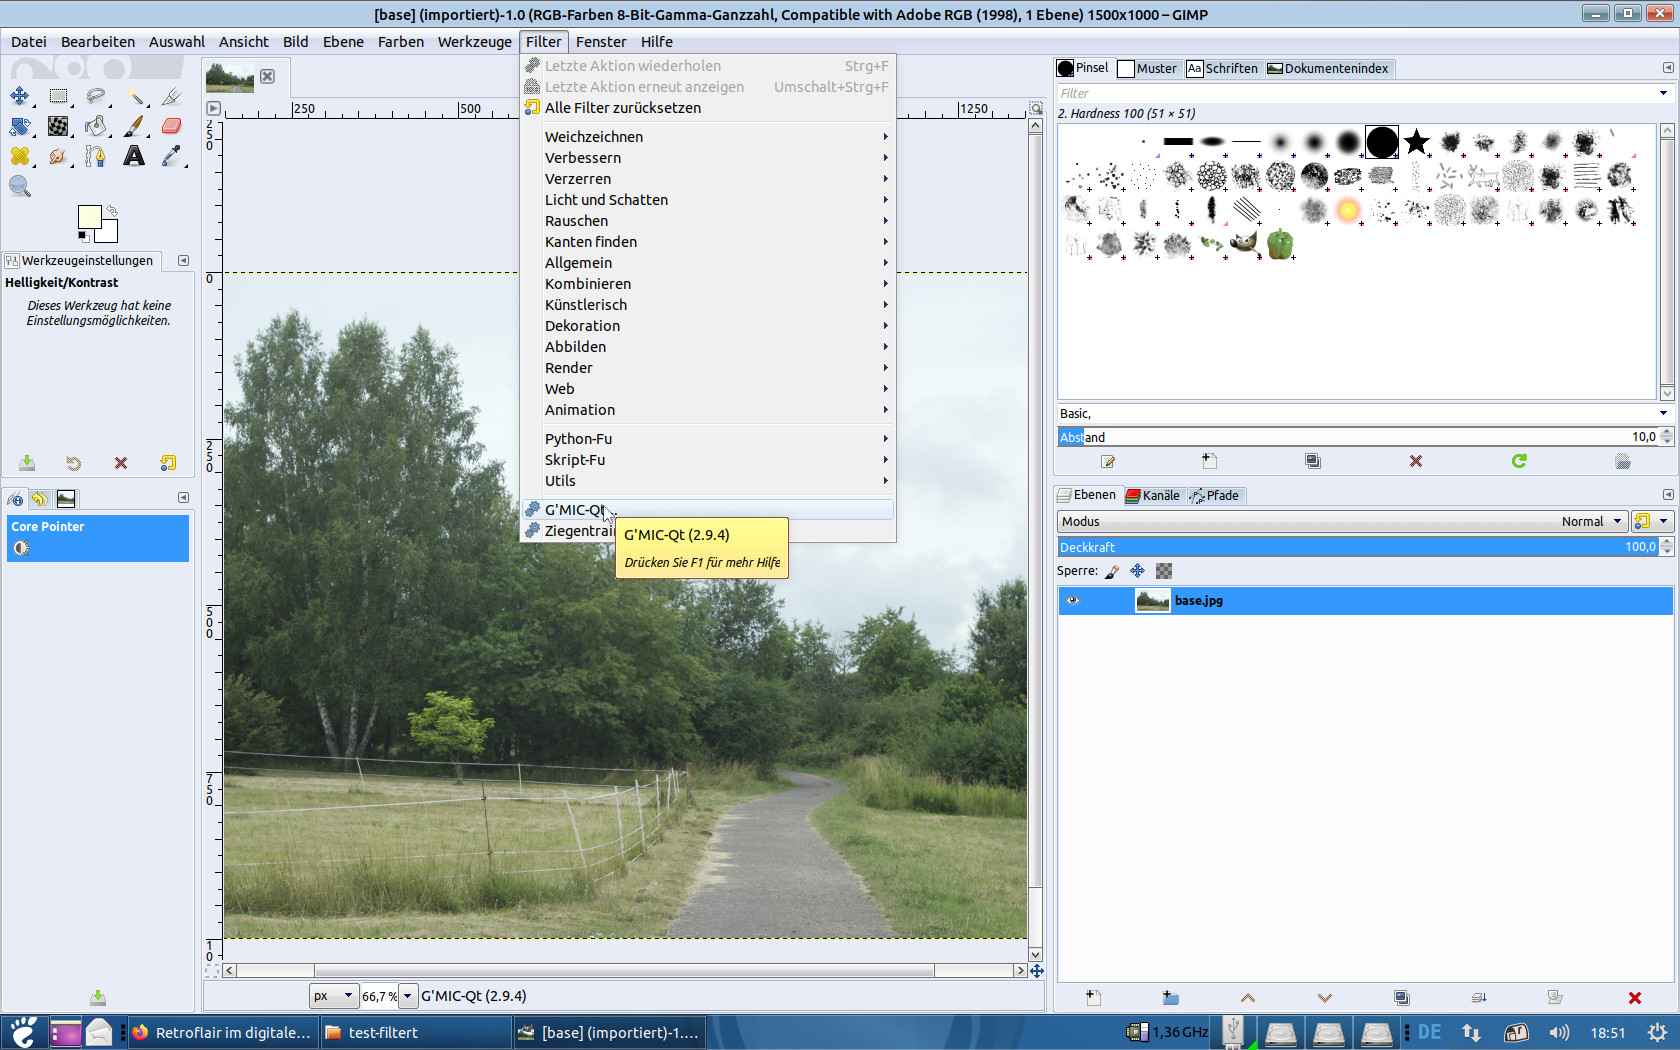Open the brush Filter dropdown arrow

(1664, 93)
